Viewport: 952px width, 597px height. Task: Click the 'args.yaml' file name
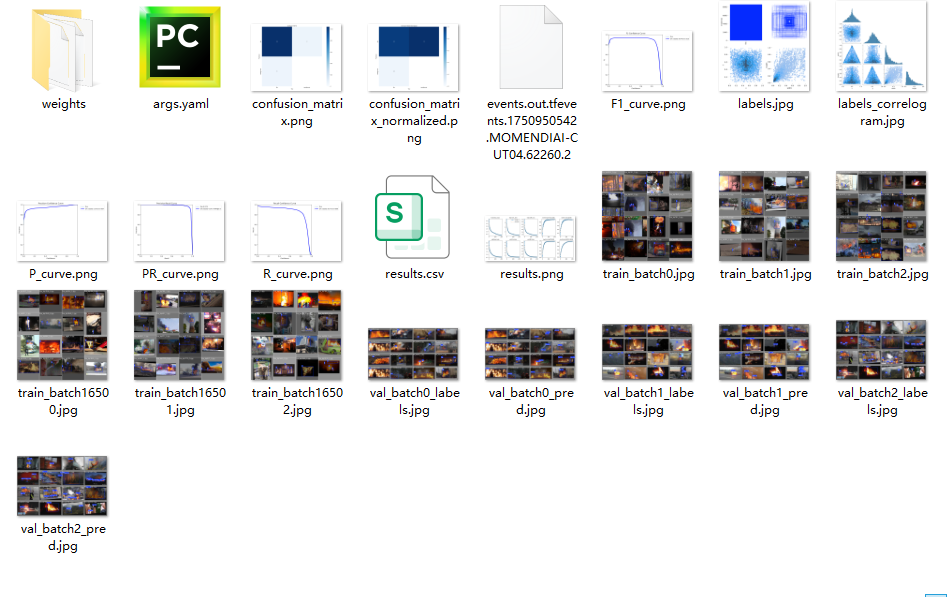pos(180,104)
